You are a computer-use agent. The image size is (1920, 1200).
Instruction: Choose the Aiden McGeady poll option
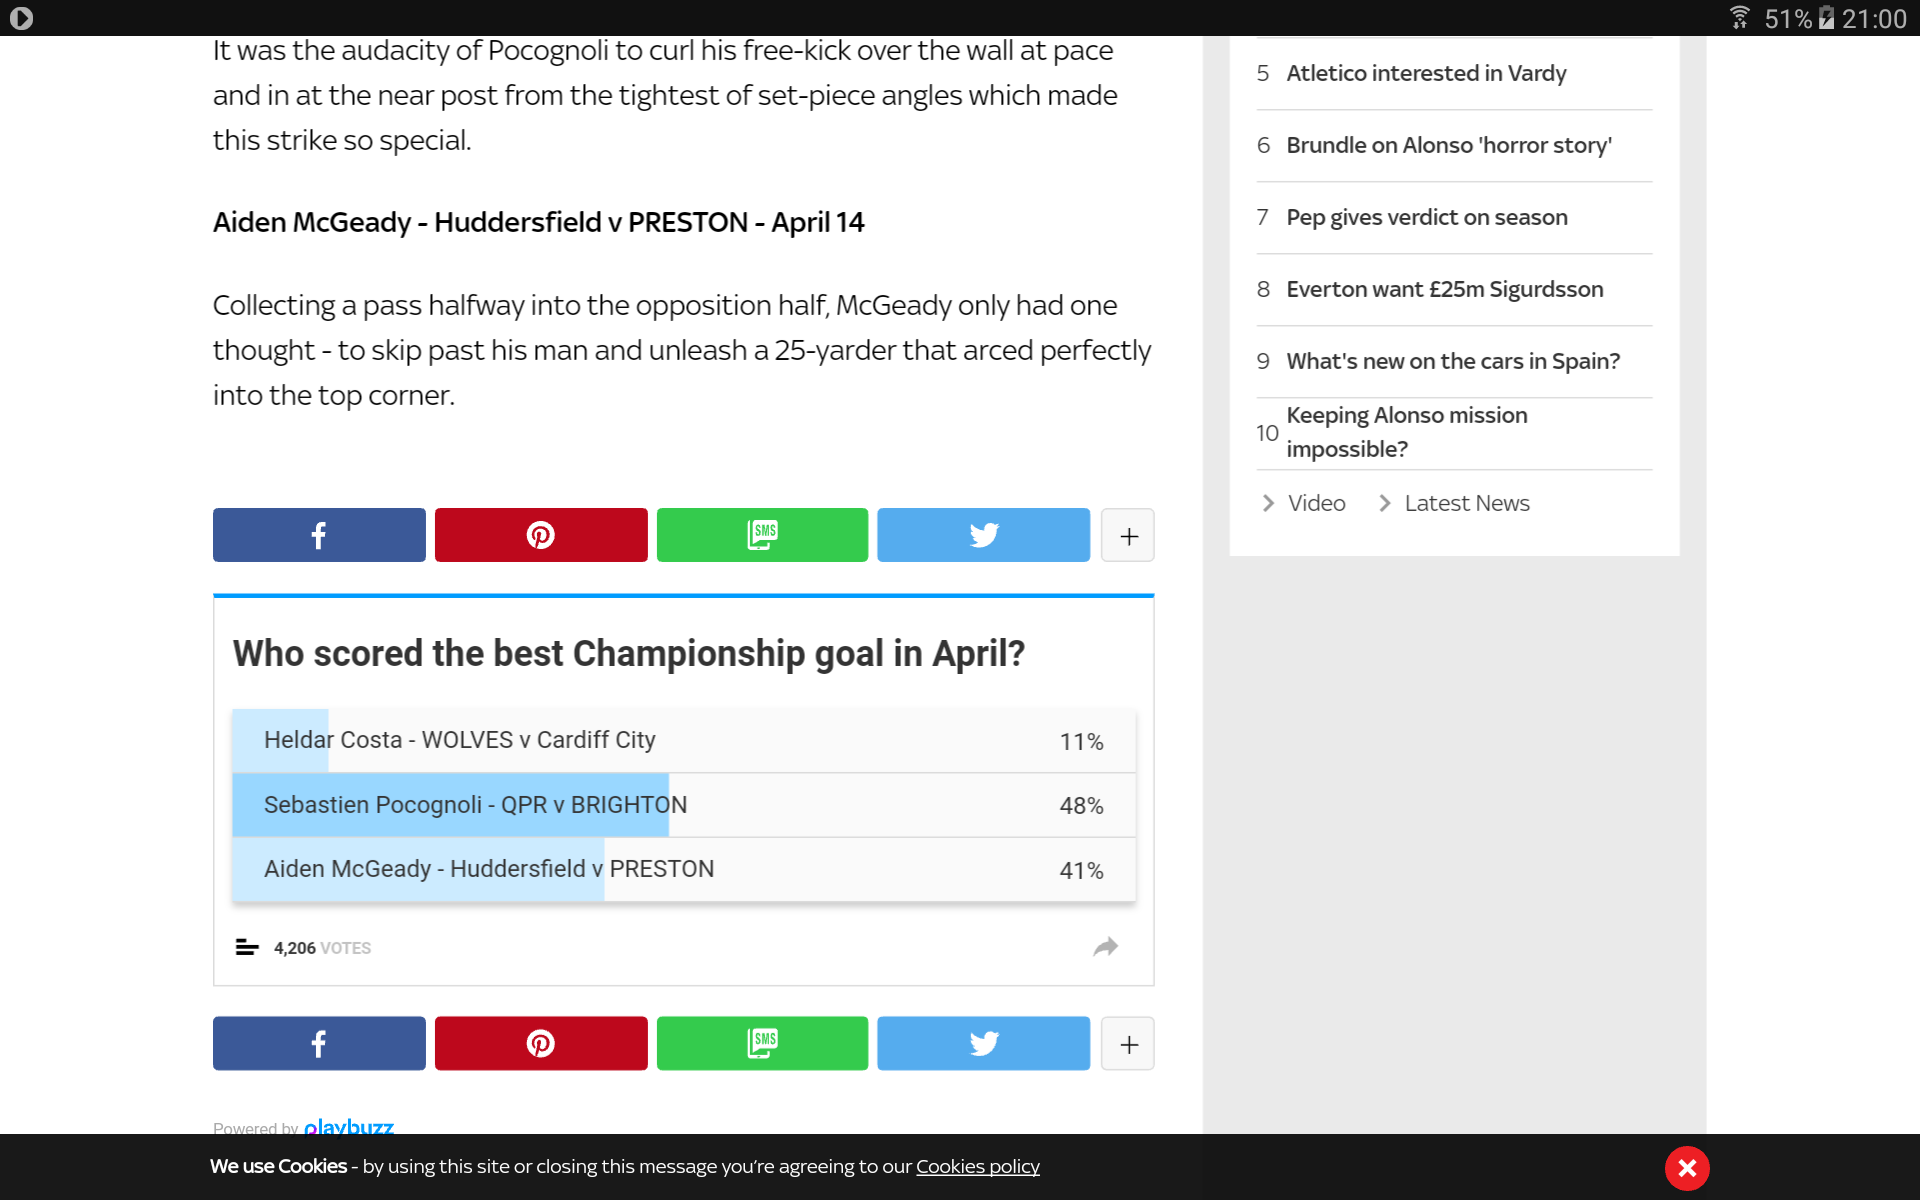tap(684, 869)
